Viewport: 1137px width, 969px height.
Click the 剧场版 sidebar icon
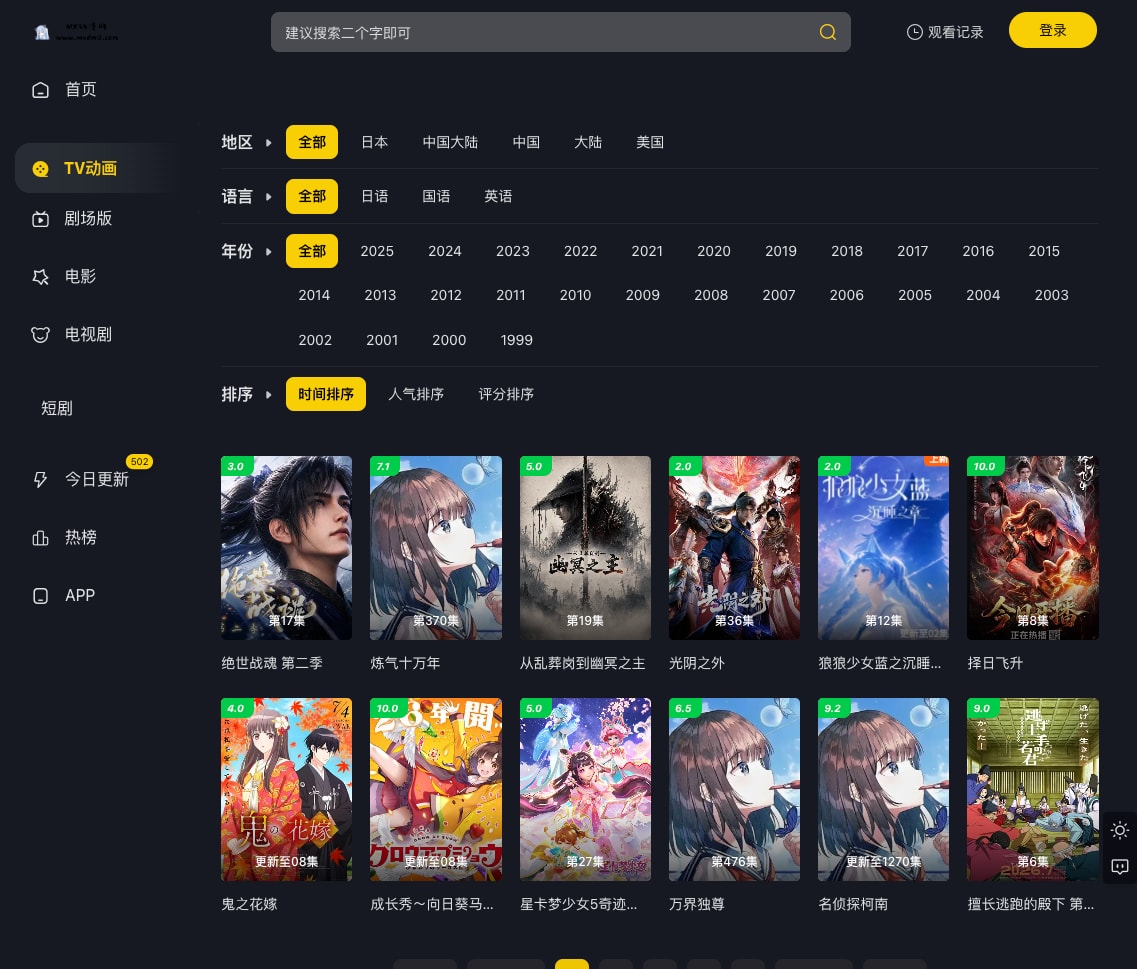point(41,219)
